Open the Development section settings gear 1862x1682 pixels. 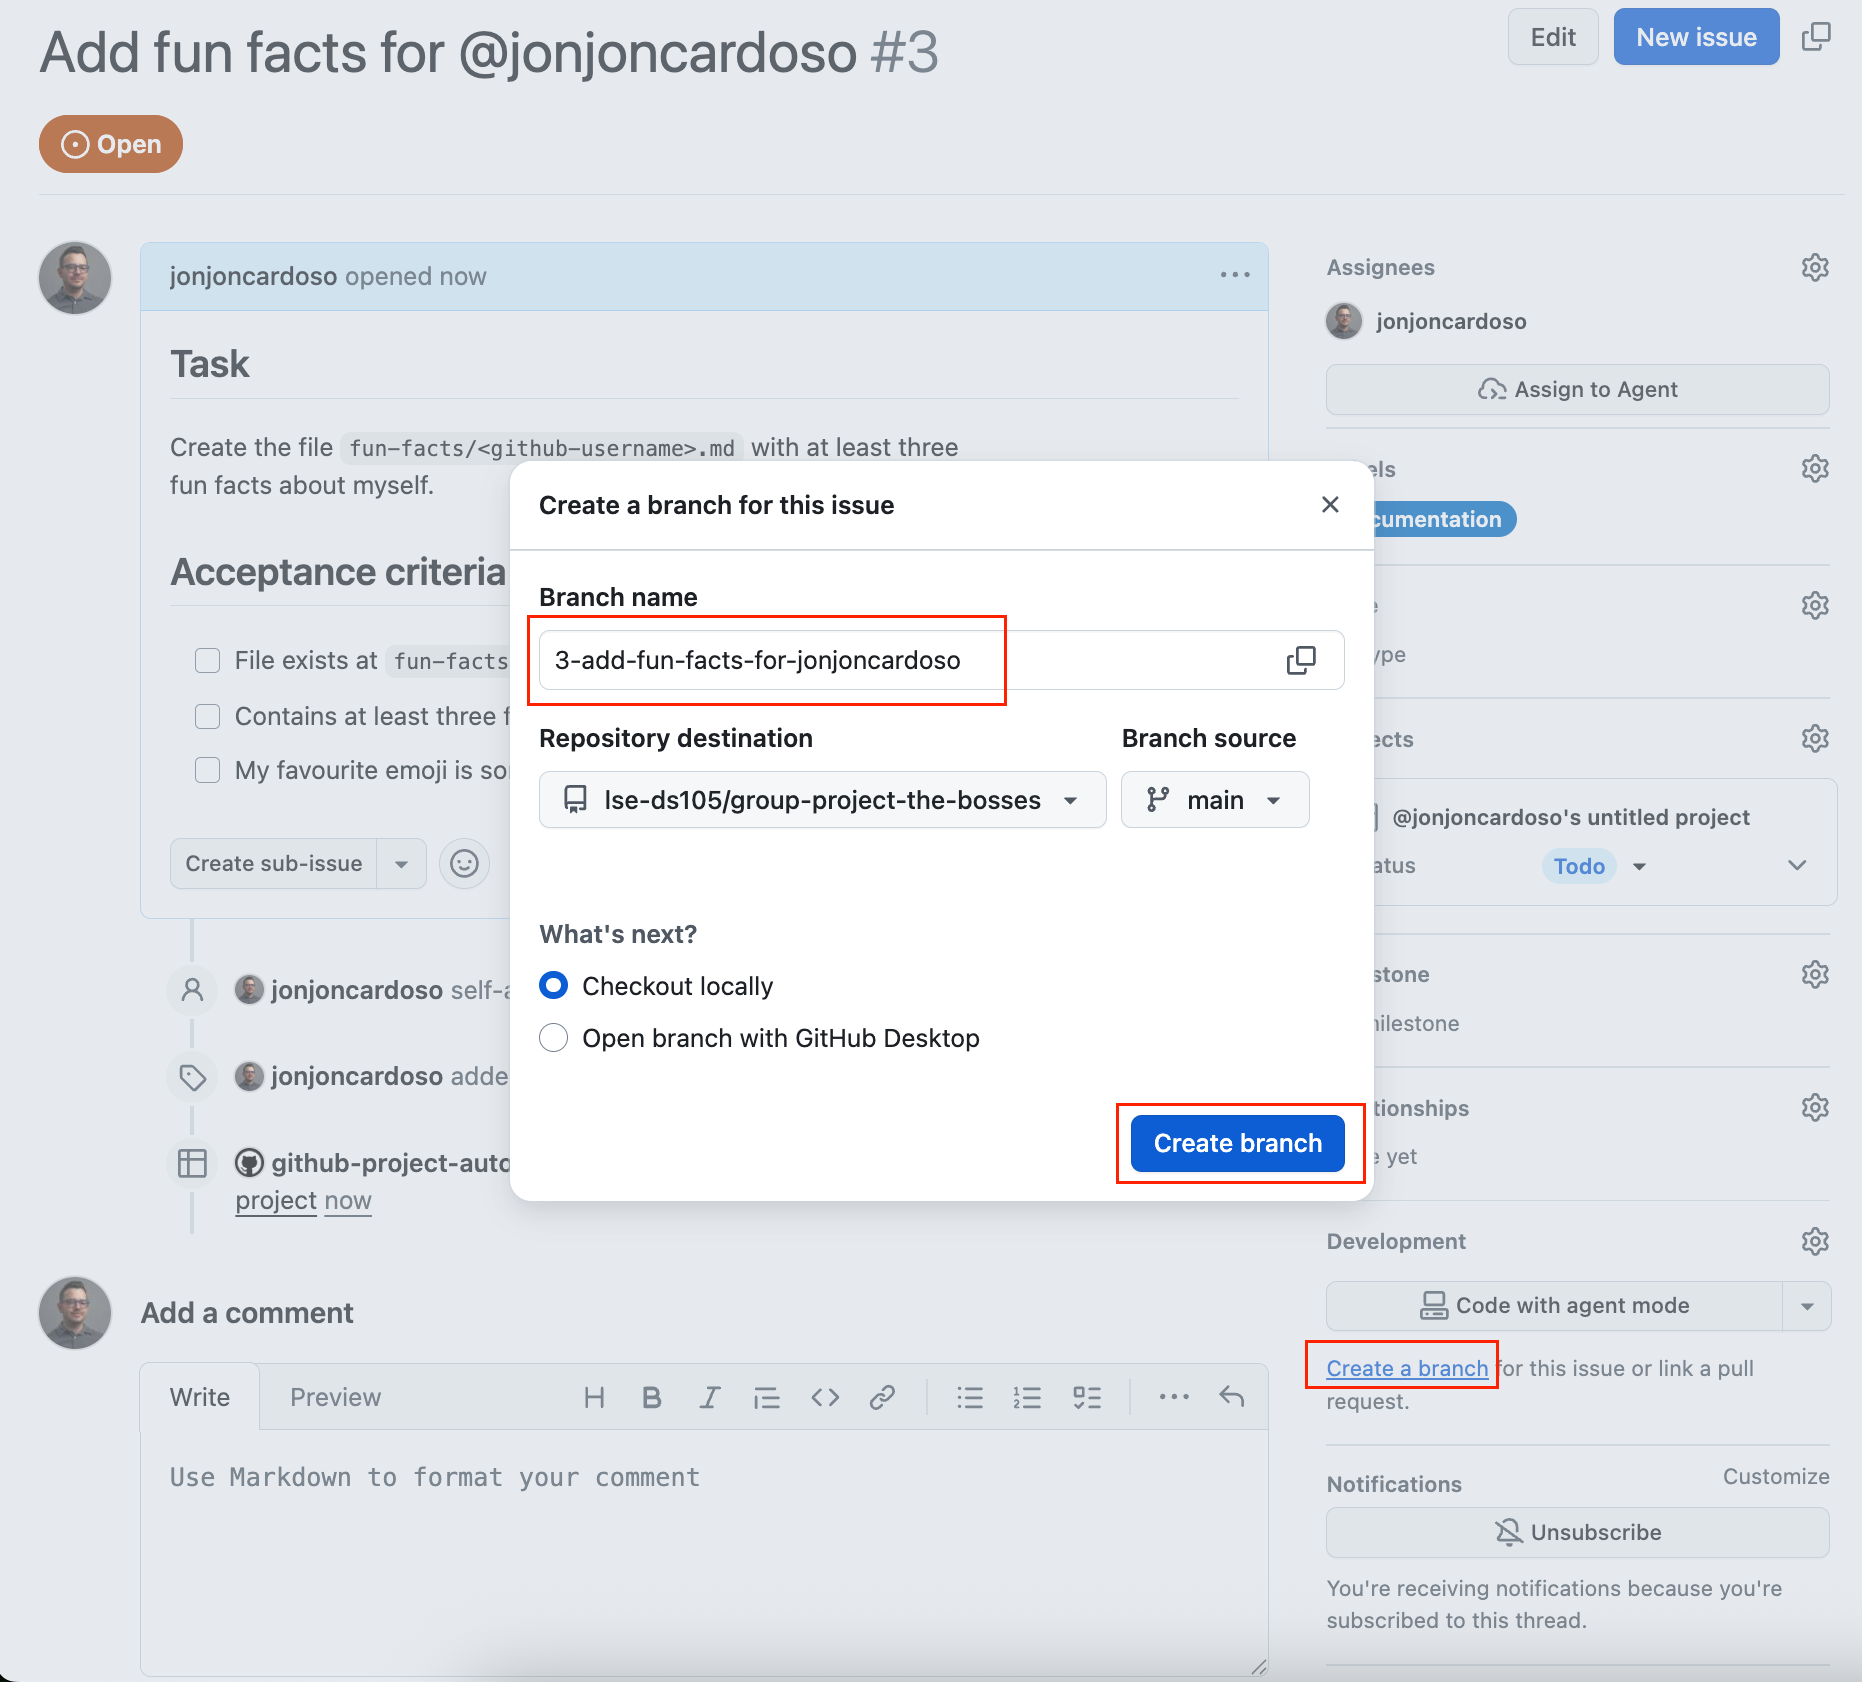click(1814, 1242)
